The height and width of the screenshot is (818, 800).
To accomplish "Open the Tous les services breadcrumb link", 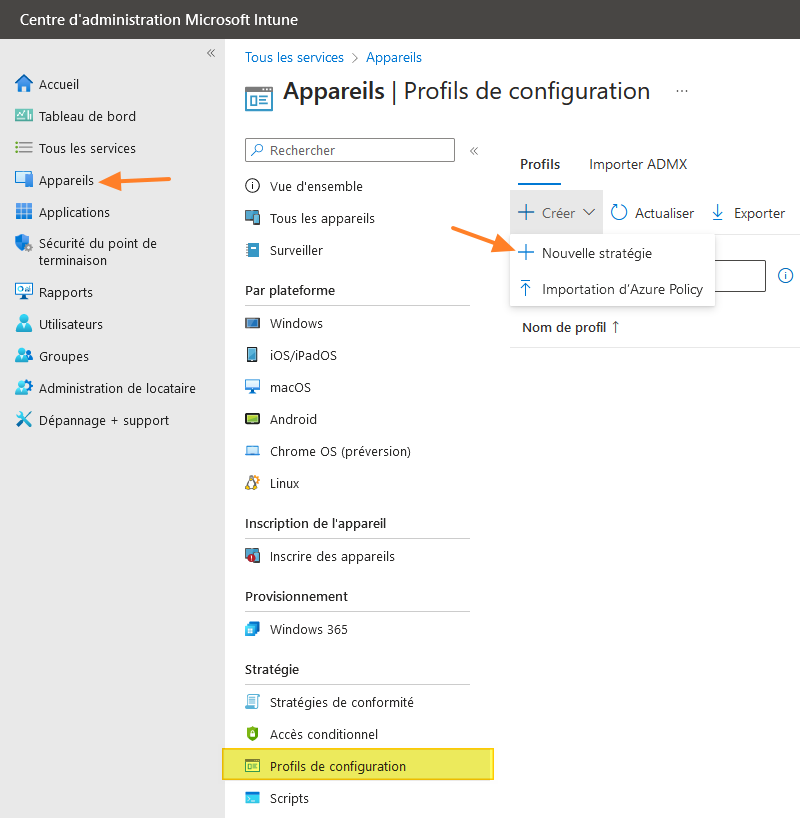I will coord(294,58).
